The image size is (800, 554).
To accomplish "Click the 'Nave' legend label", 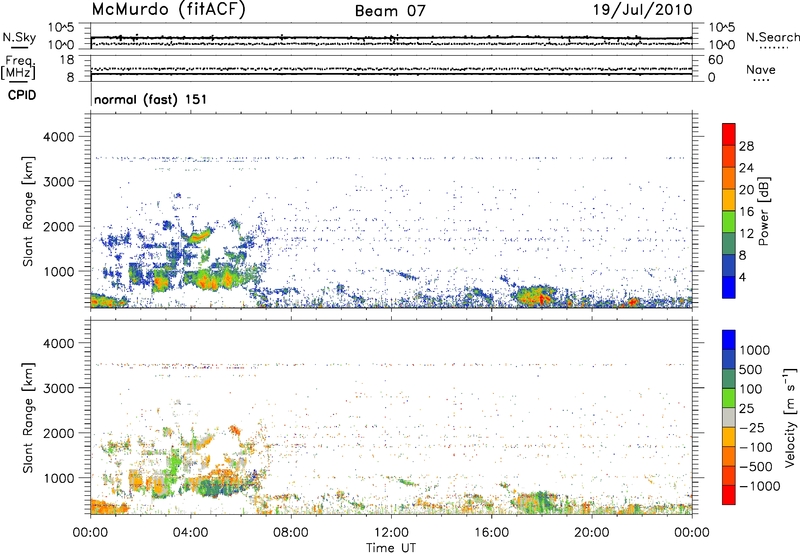I will click(761, 70).
